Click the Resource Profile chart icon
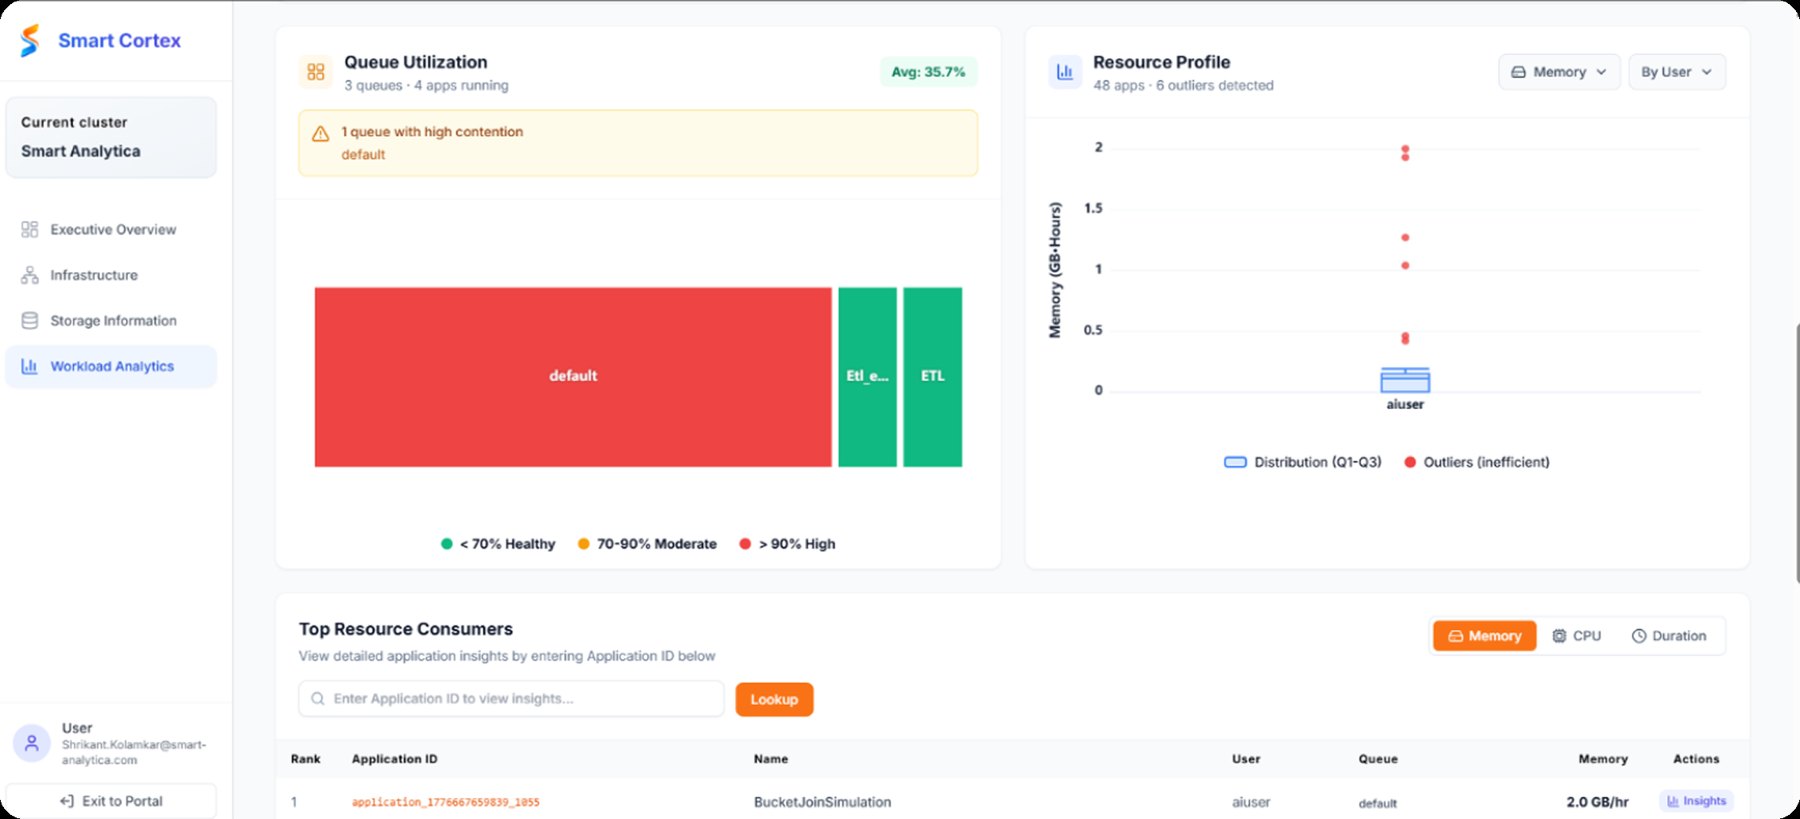The image size is (1800, 819). tap(1065, 72)
